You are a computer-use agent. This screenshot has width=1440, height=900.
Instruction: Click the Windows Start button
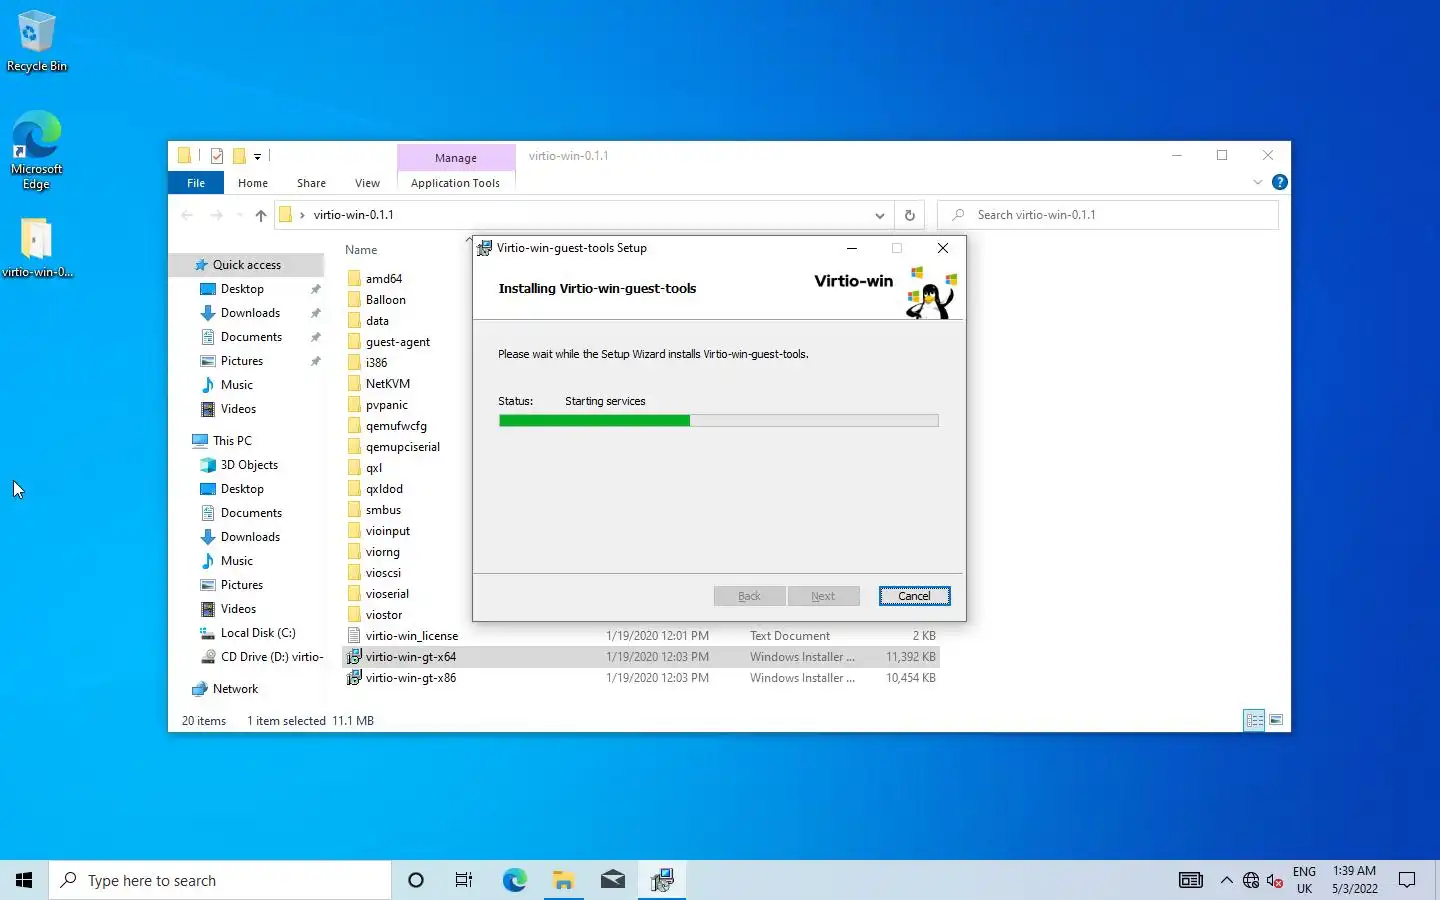tap(24, 880)
